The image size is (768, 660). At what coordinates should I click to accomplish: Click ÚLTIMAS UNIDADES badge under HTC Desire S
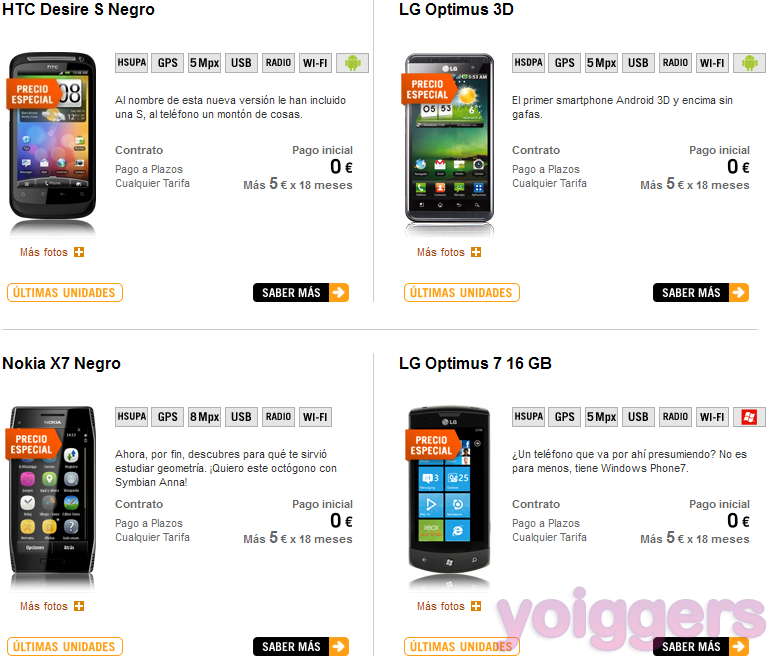[65, 292]
